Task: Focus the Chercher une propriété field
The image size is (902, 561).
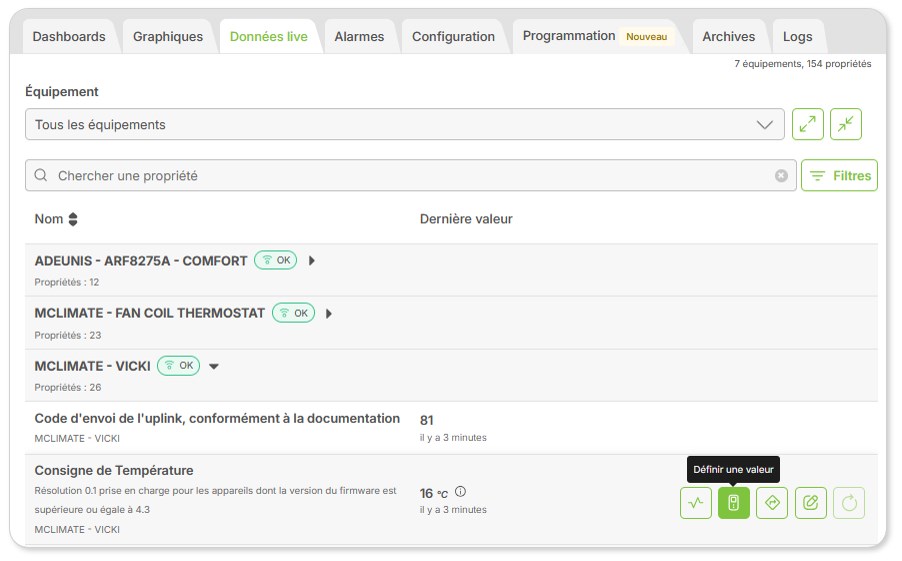Action: pyautogui.click(x=411, y=175)
